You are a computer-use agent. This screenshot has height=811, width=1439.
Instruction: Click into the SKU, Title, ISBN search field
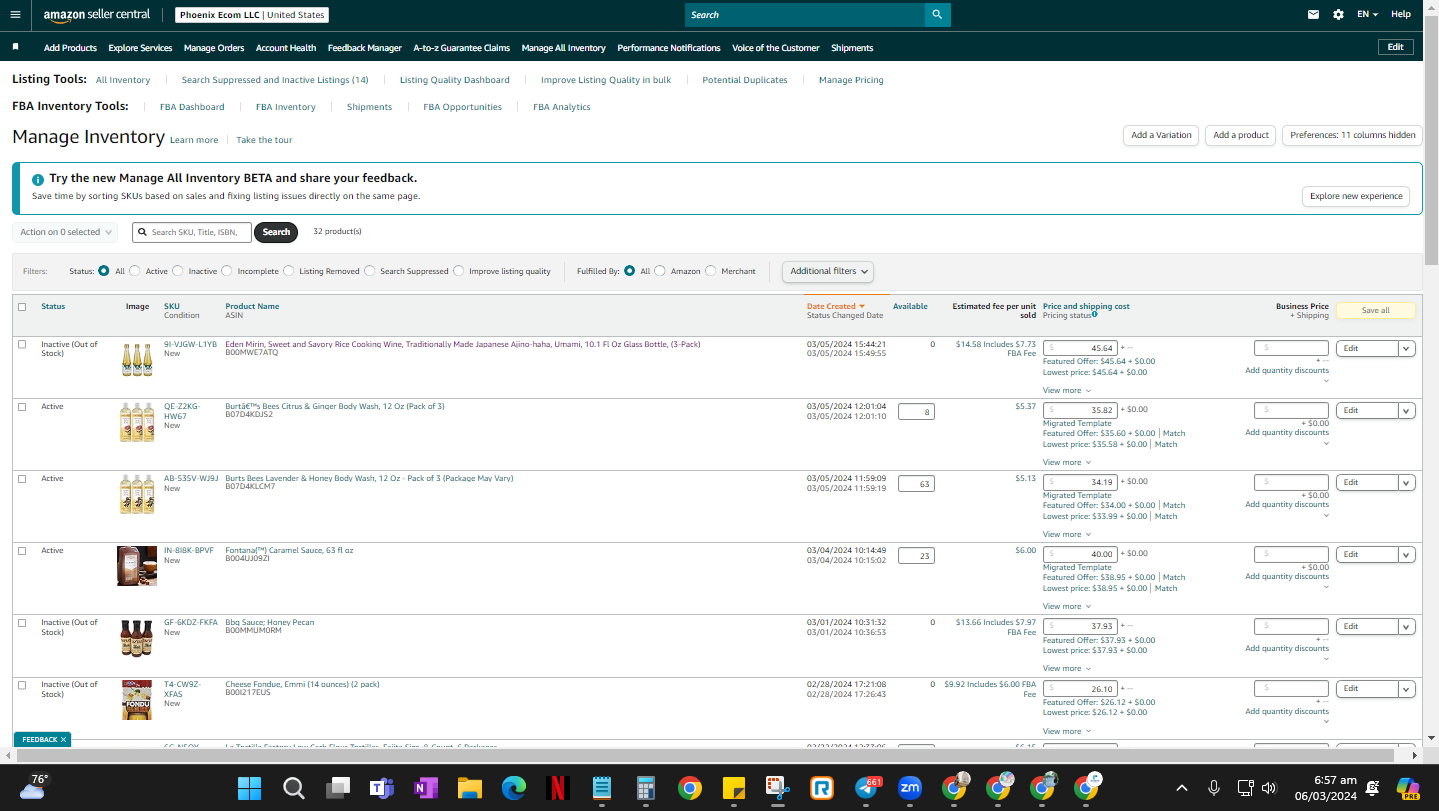192,232
